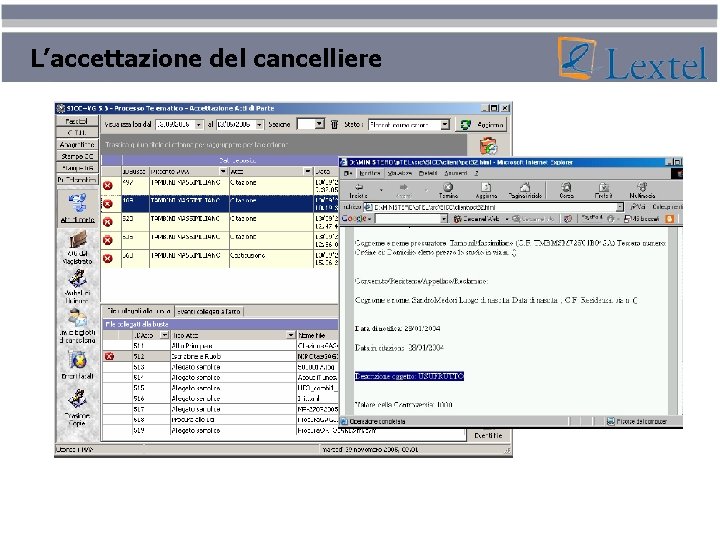
Task: Click 'Valore della Controversia: 1000' text
Action: tap(404, 405)
